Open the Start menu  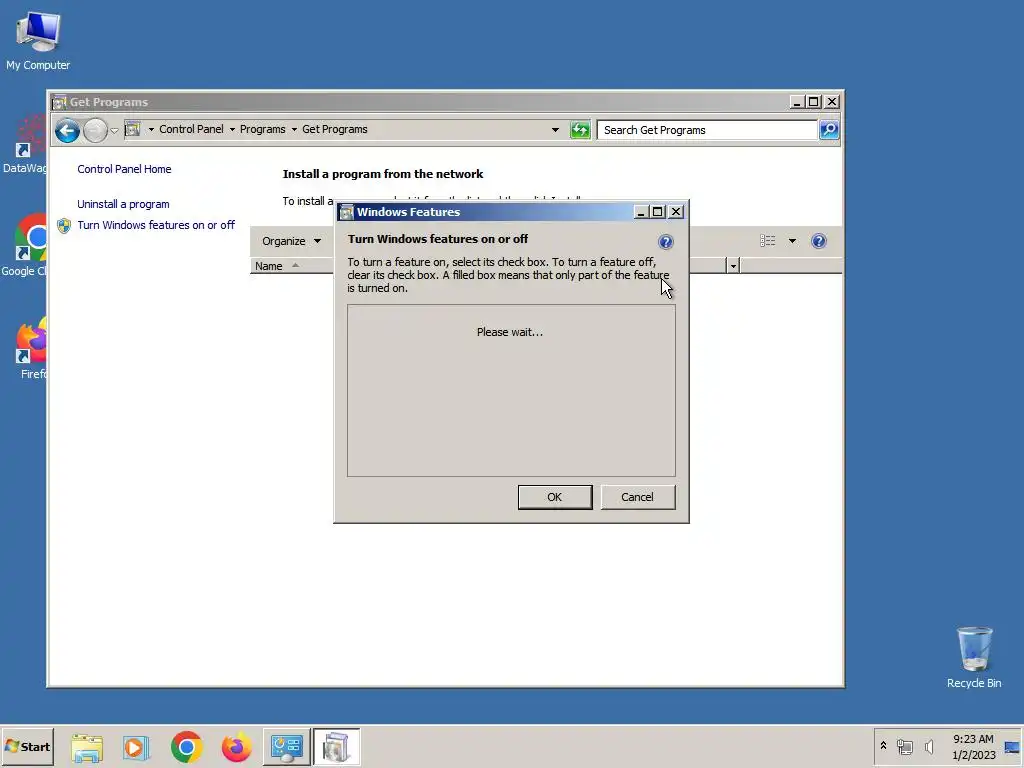tap(27, 746)
